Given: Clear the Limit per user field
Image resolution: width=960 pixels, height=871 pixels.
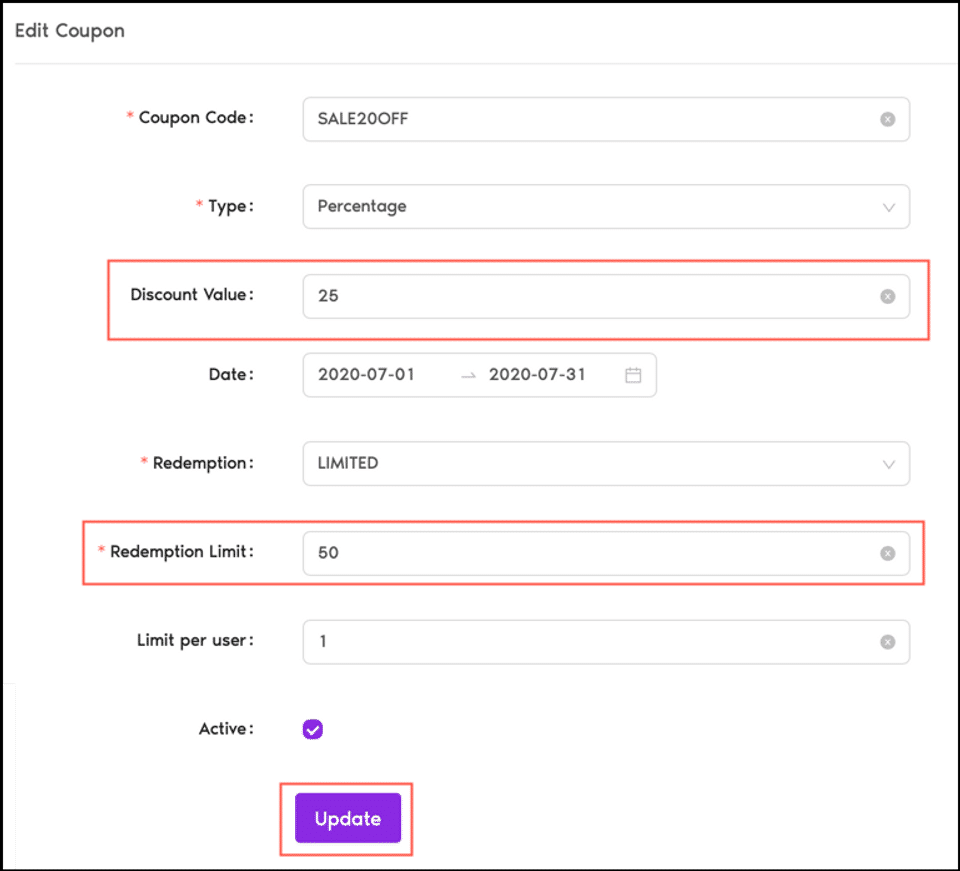Looking at the screenshot, I should pyautogui.click(x=887, y=642).
